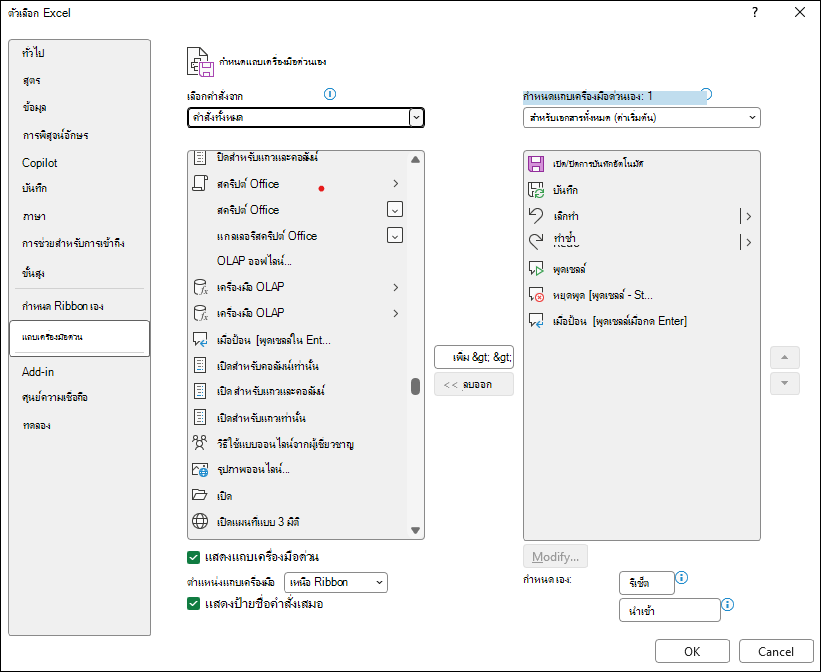Toggle แสดงแถบเครื่องมือด่วน checkbox

pyautogui.click(x=193, y=557)
